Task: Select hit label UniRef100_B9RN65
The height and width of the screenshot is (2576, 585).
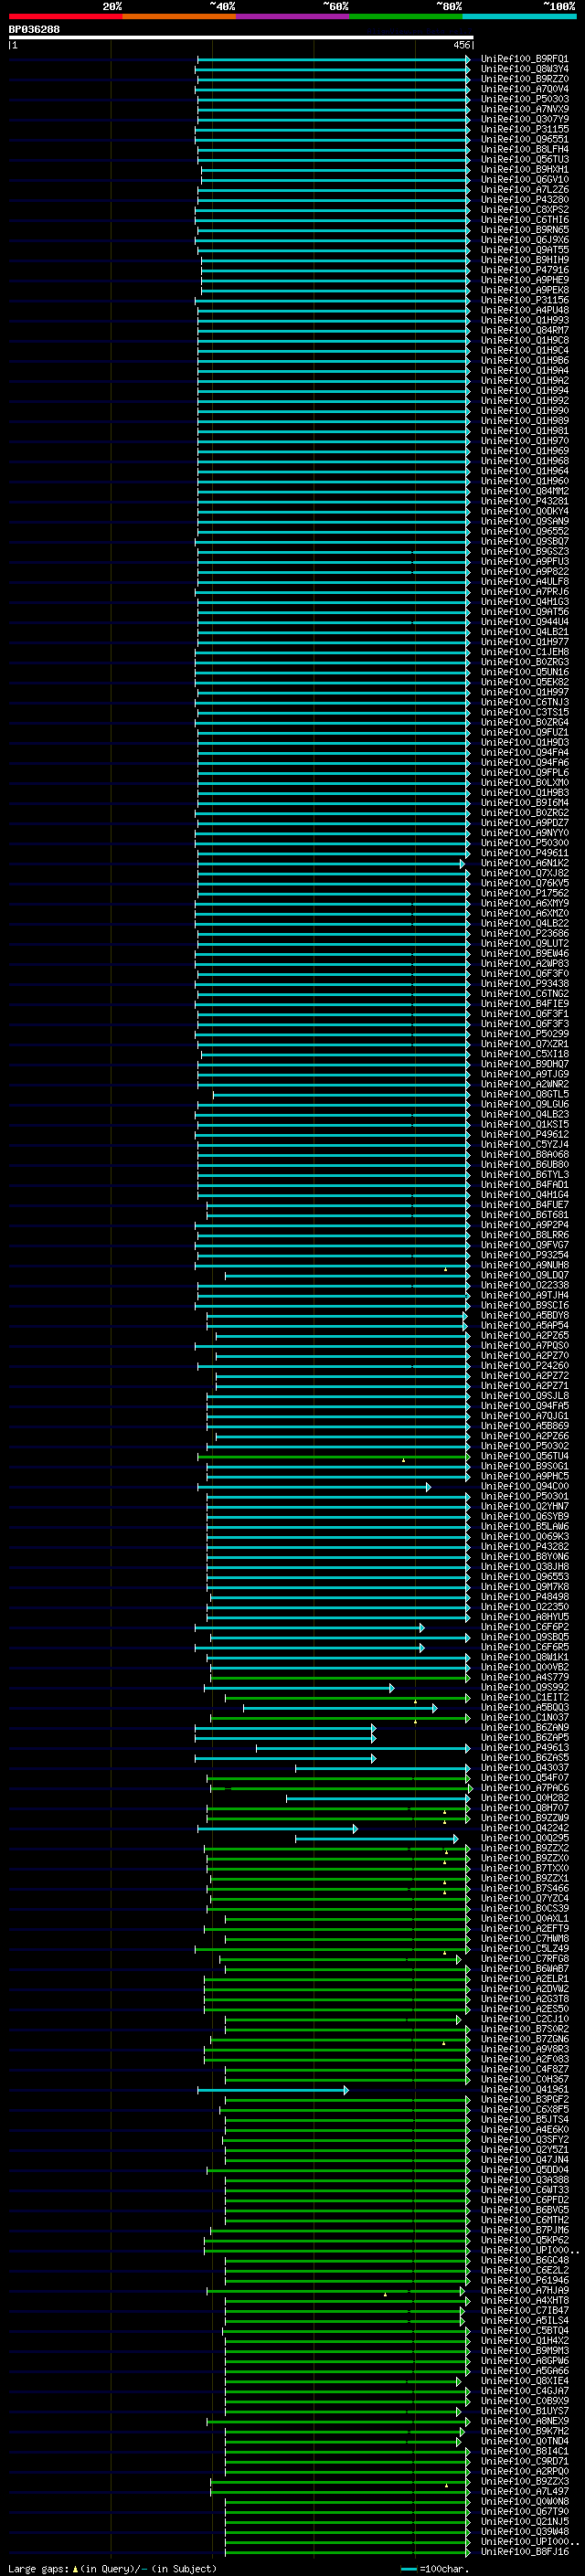Action: click(x=524, y=230)
